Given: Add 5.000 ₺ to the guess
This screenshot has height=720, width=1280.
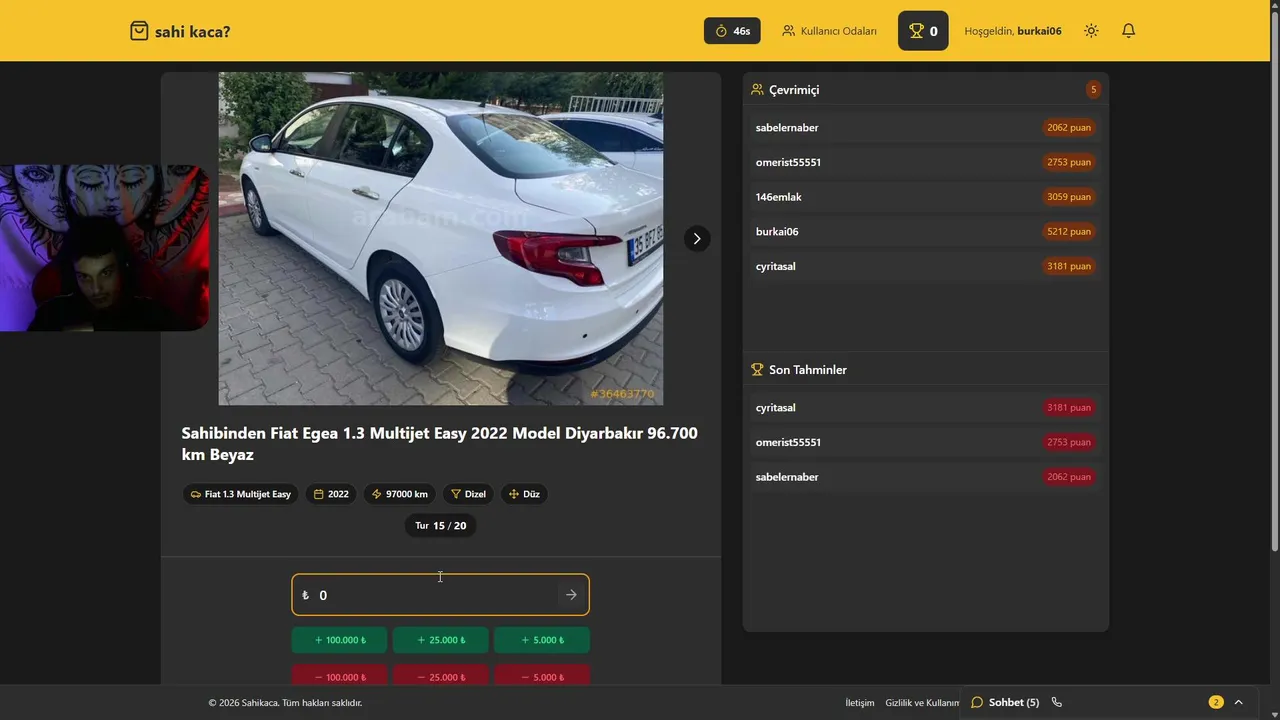Looking at the screenshot, I should [541, 640].
